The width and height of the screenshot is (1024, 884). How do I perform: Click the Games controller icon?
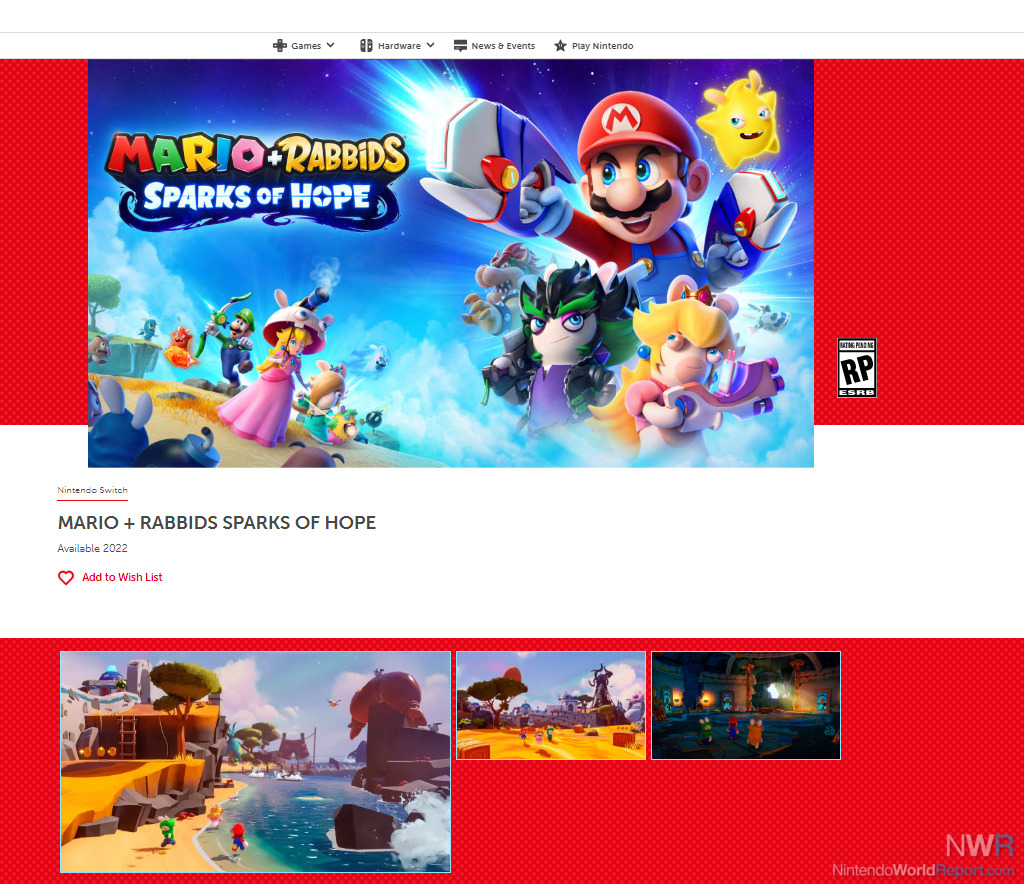pyautogui.click(x=280, y=46)
